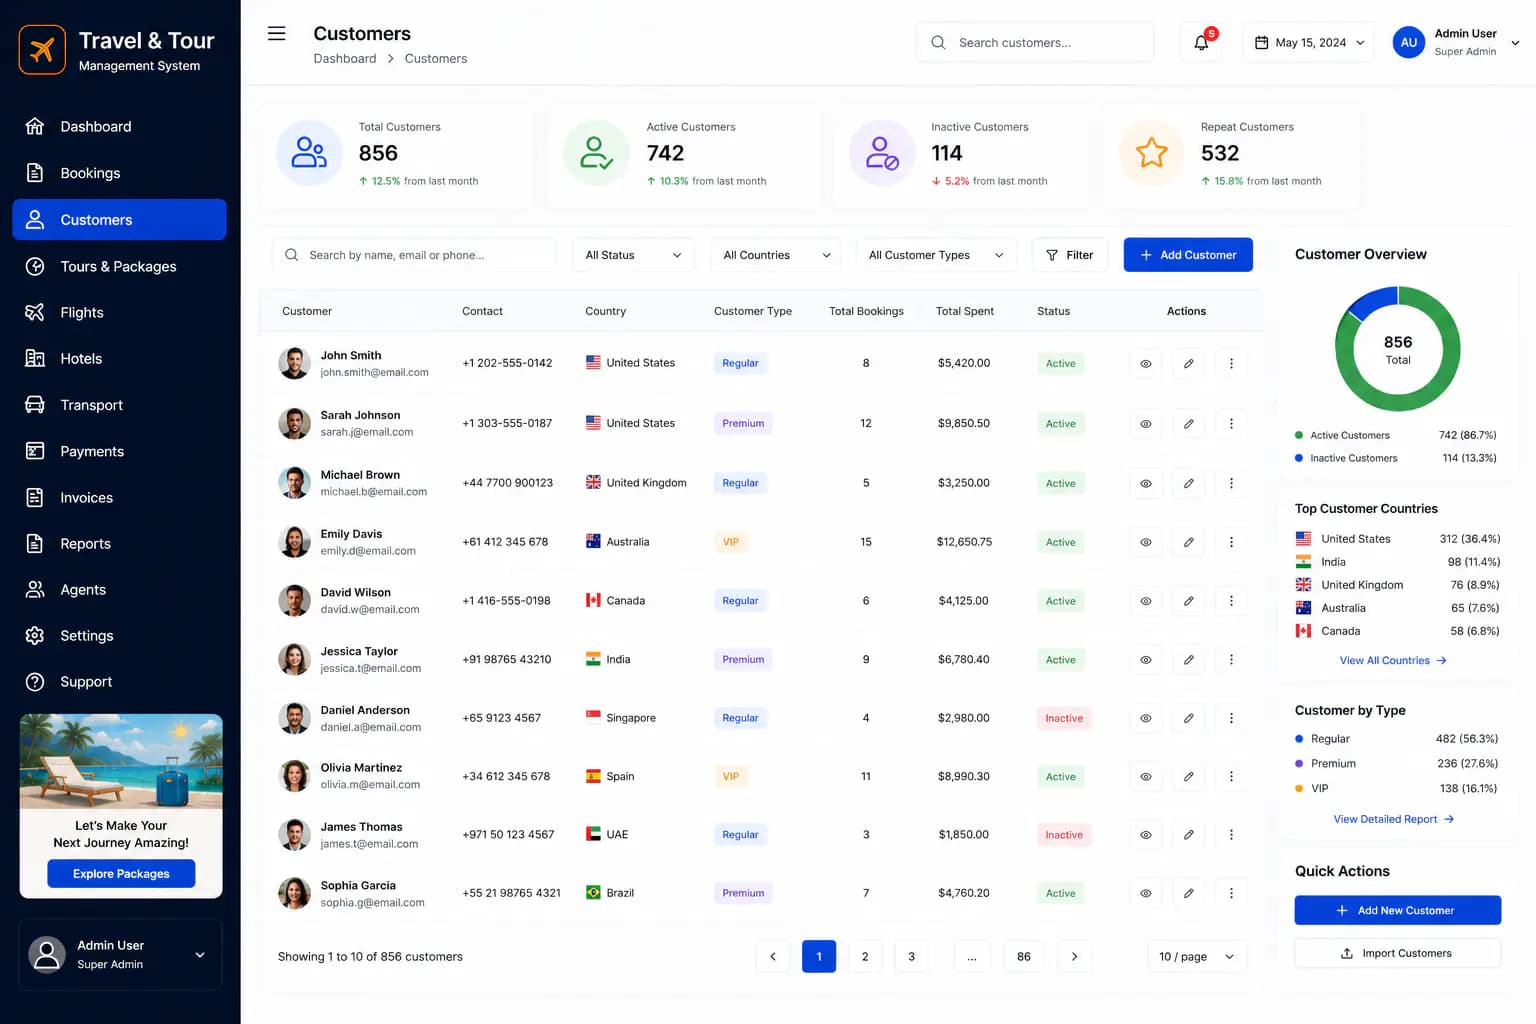Open the All Countries dropdown

point(776,255)
